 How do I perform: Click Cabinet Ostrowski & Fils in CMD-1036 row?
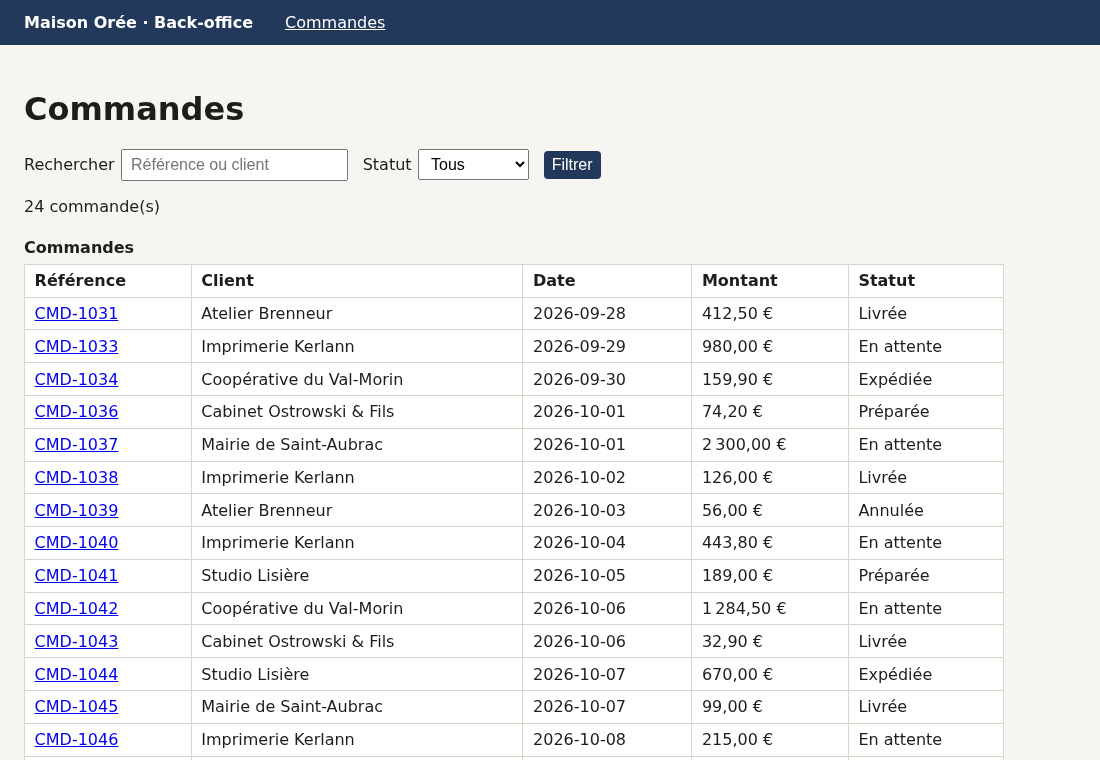click(x=297, y=412)
